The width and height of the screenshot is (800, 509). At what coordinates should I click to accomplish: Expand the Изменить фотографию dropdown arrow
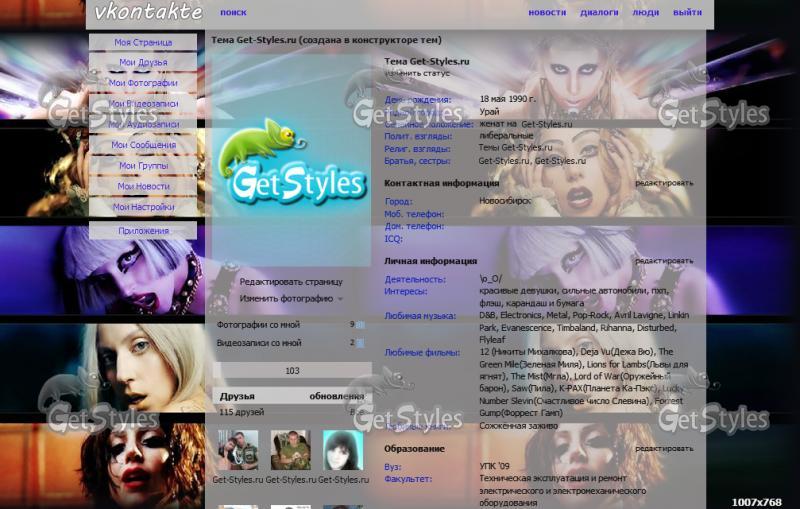(x=340, y=299)
